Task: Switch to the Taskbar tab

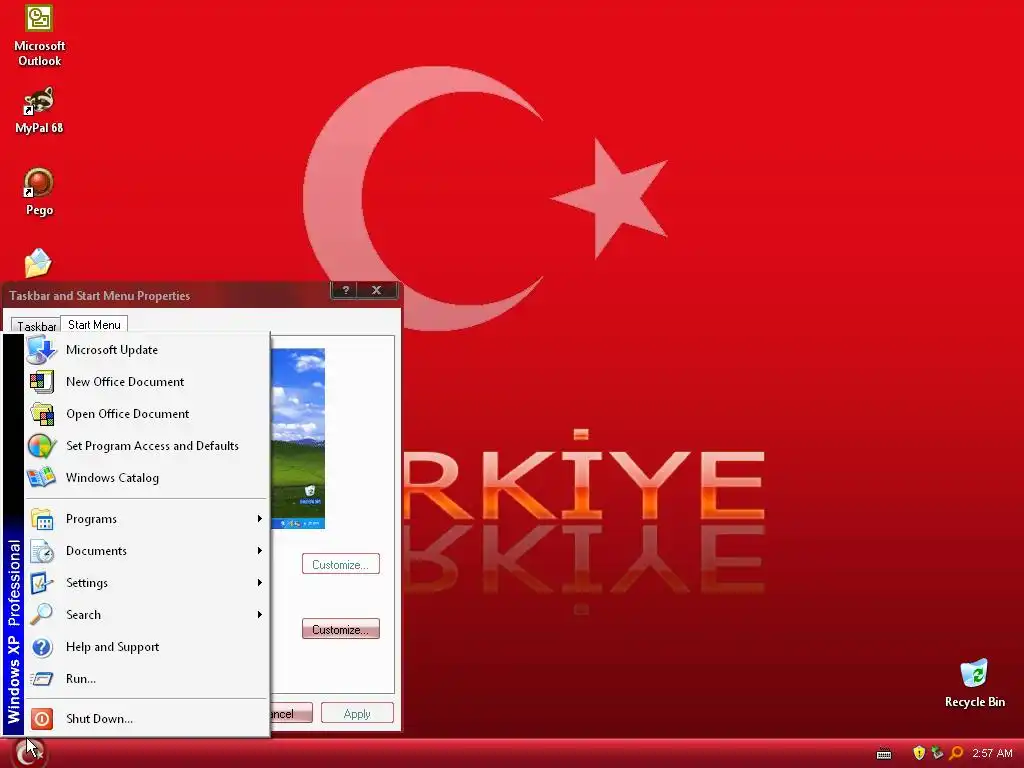Action: 36,326
